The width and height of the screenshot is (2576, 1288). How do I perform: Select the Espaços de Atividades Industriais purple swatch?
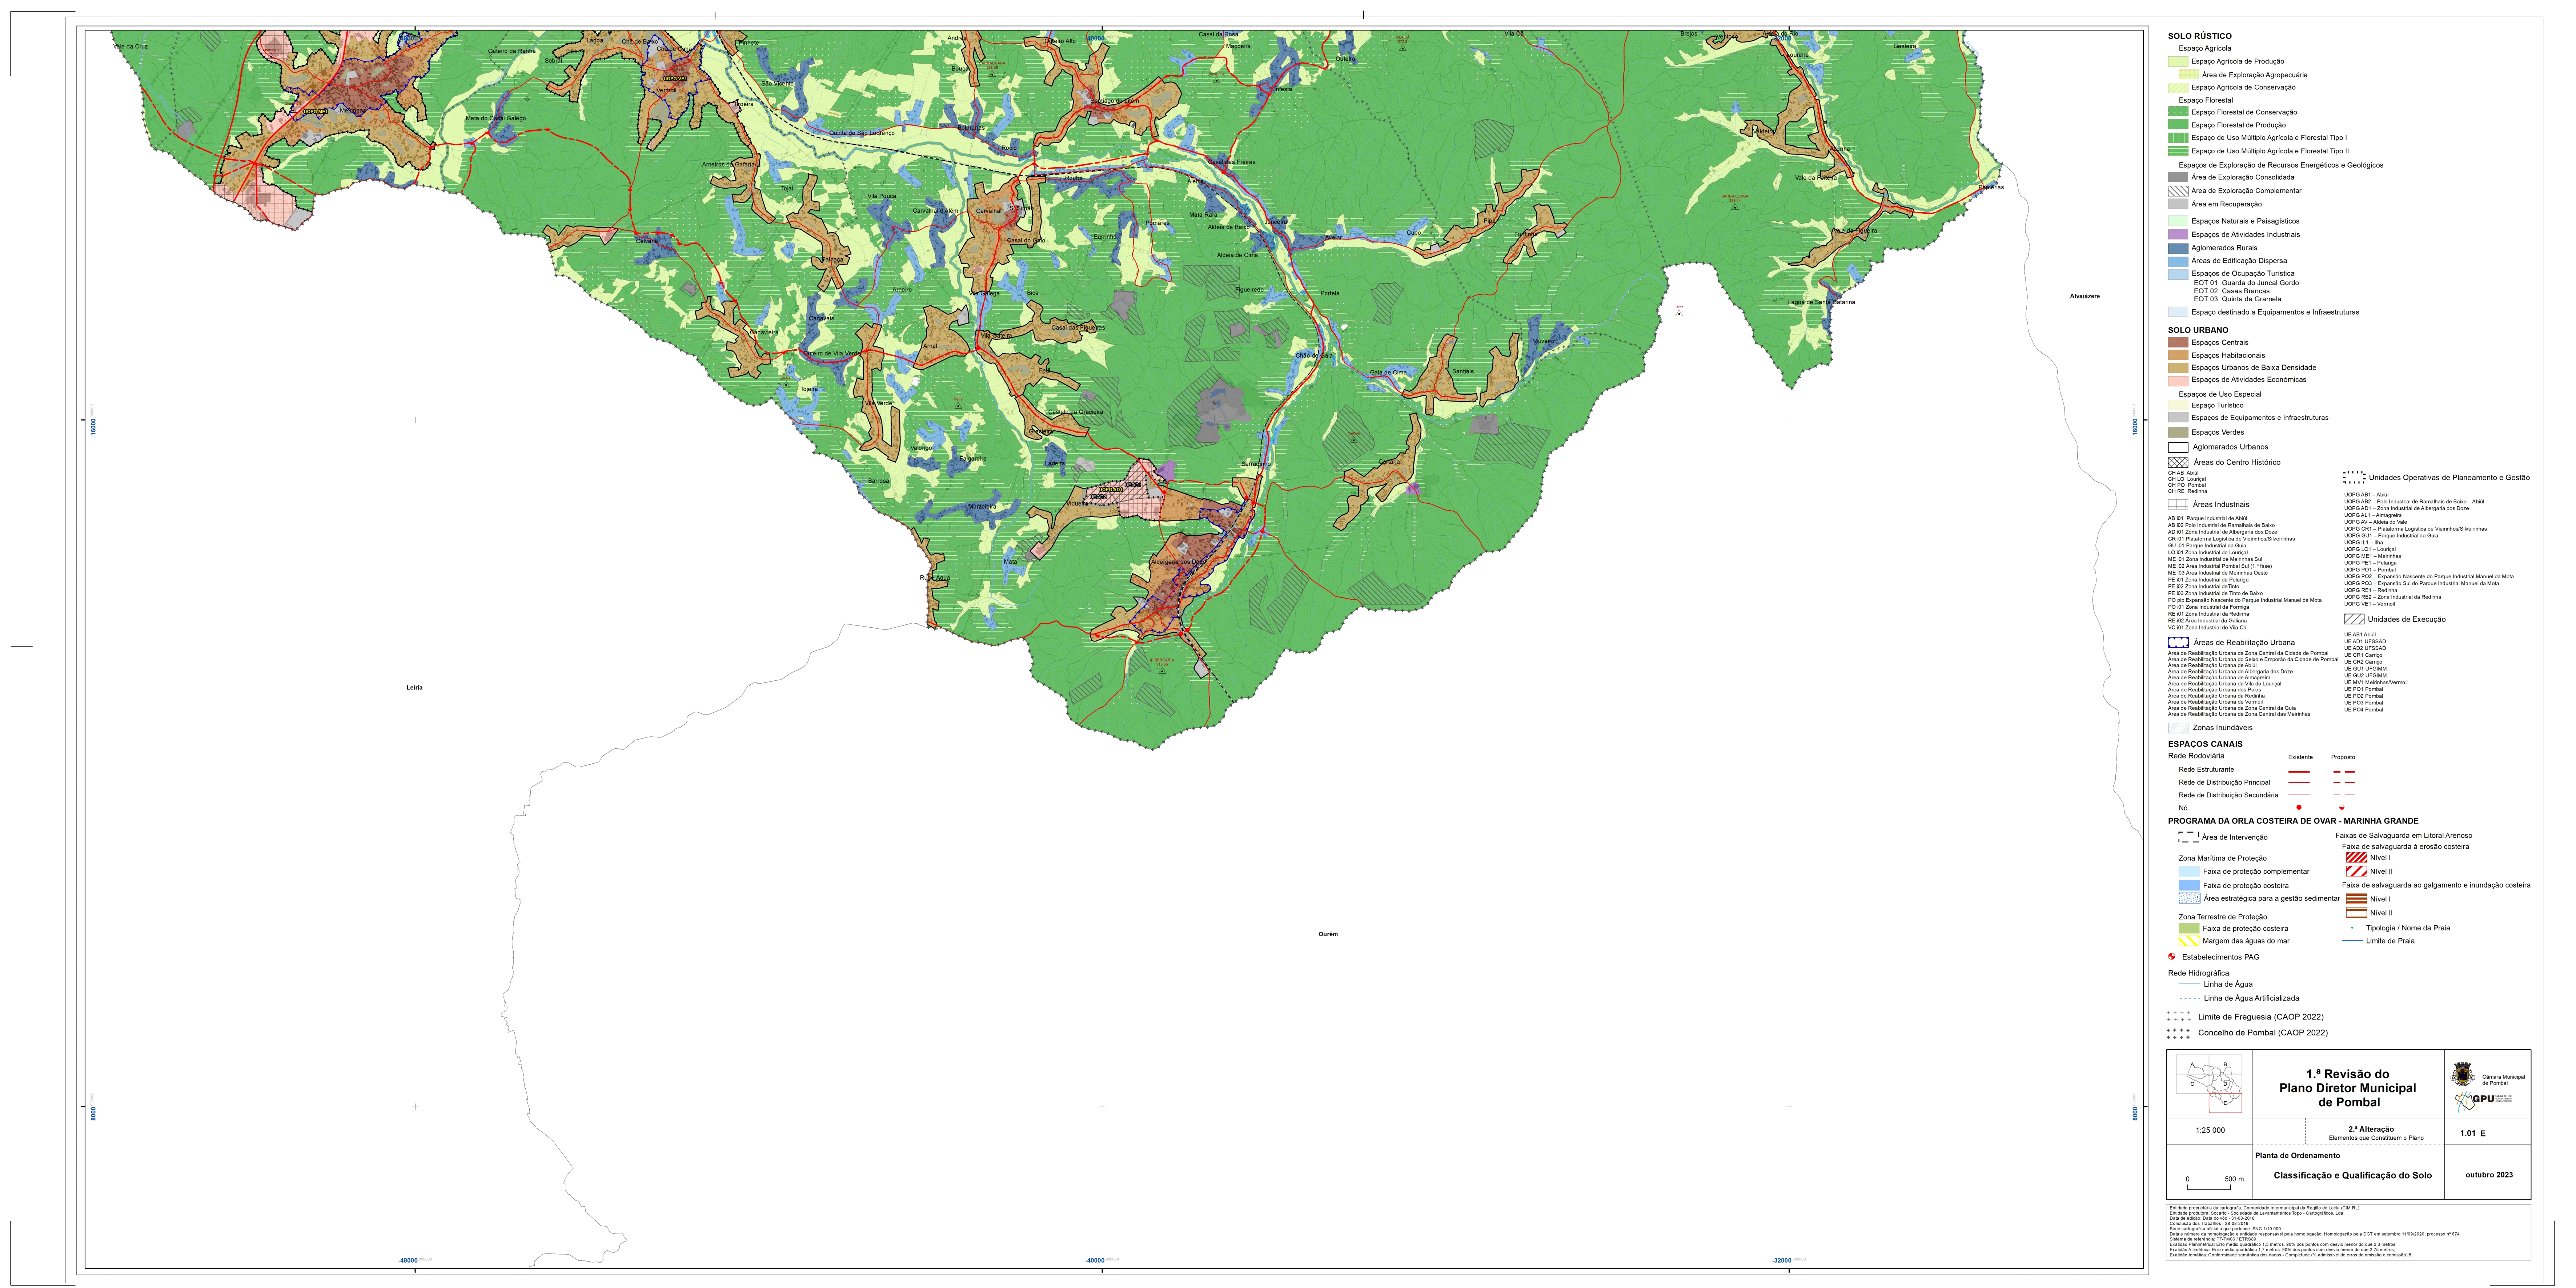2178,234
